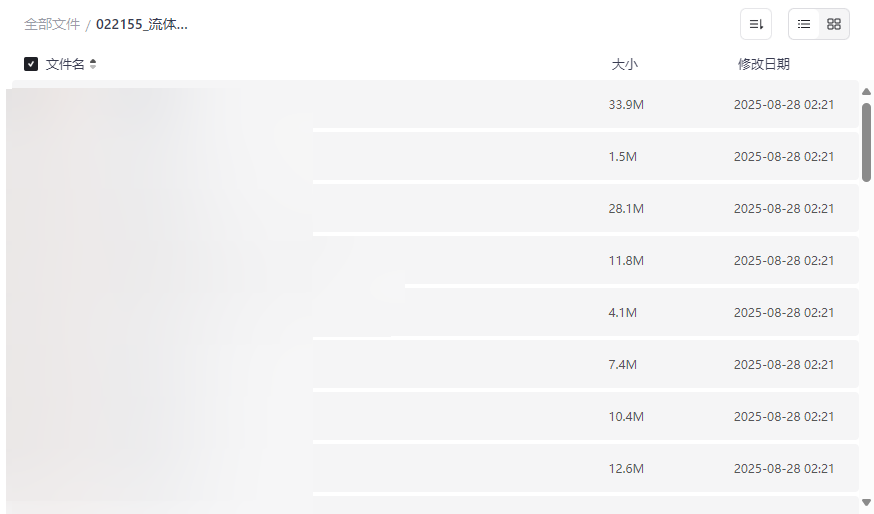
Task: Uncheck the select-all files checkbox
Action: click(x=31, y=64)
